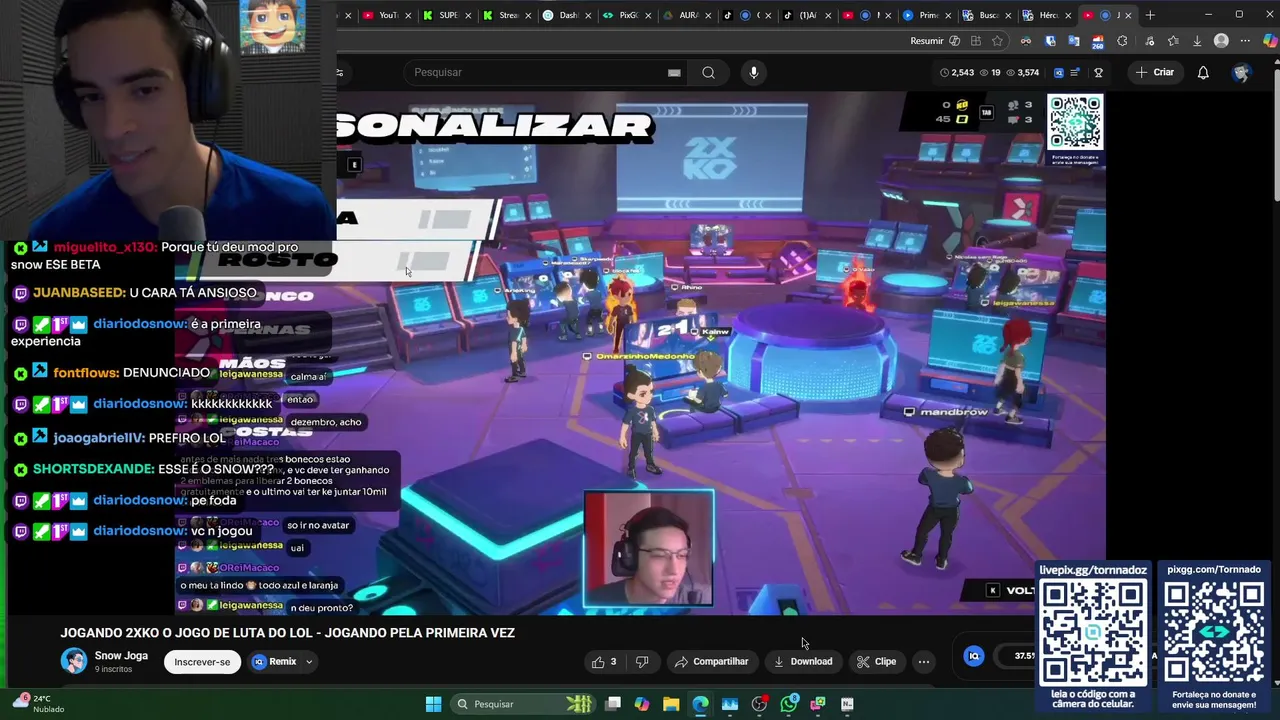Open browser downloads arrow icon
This screenshot has width=1280, height=720.
click(1197, 41)
